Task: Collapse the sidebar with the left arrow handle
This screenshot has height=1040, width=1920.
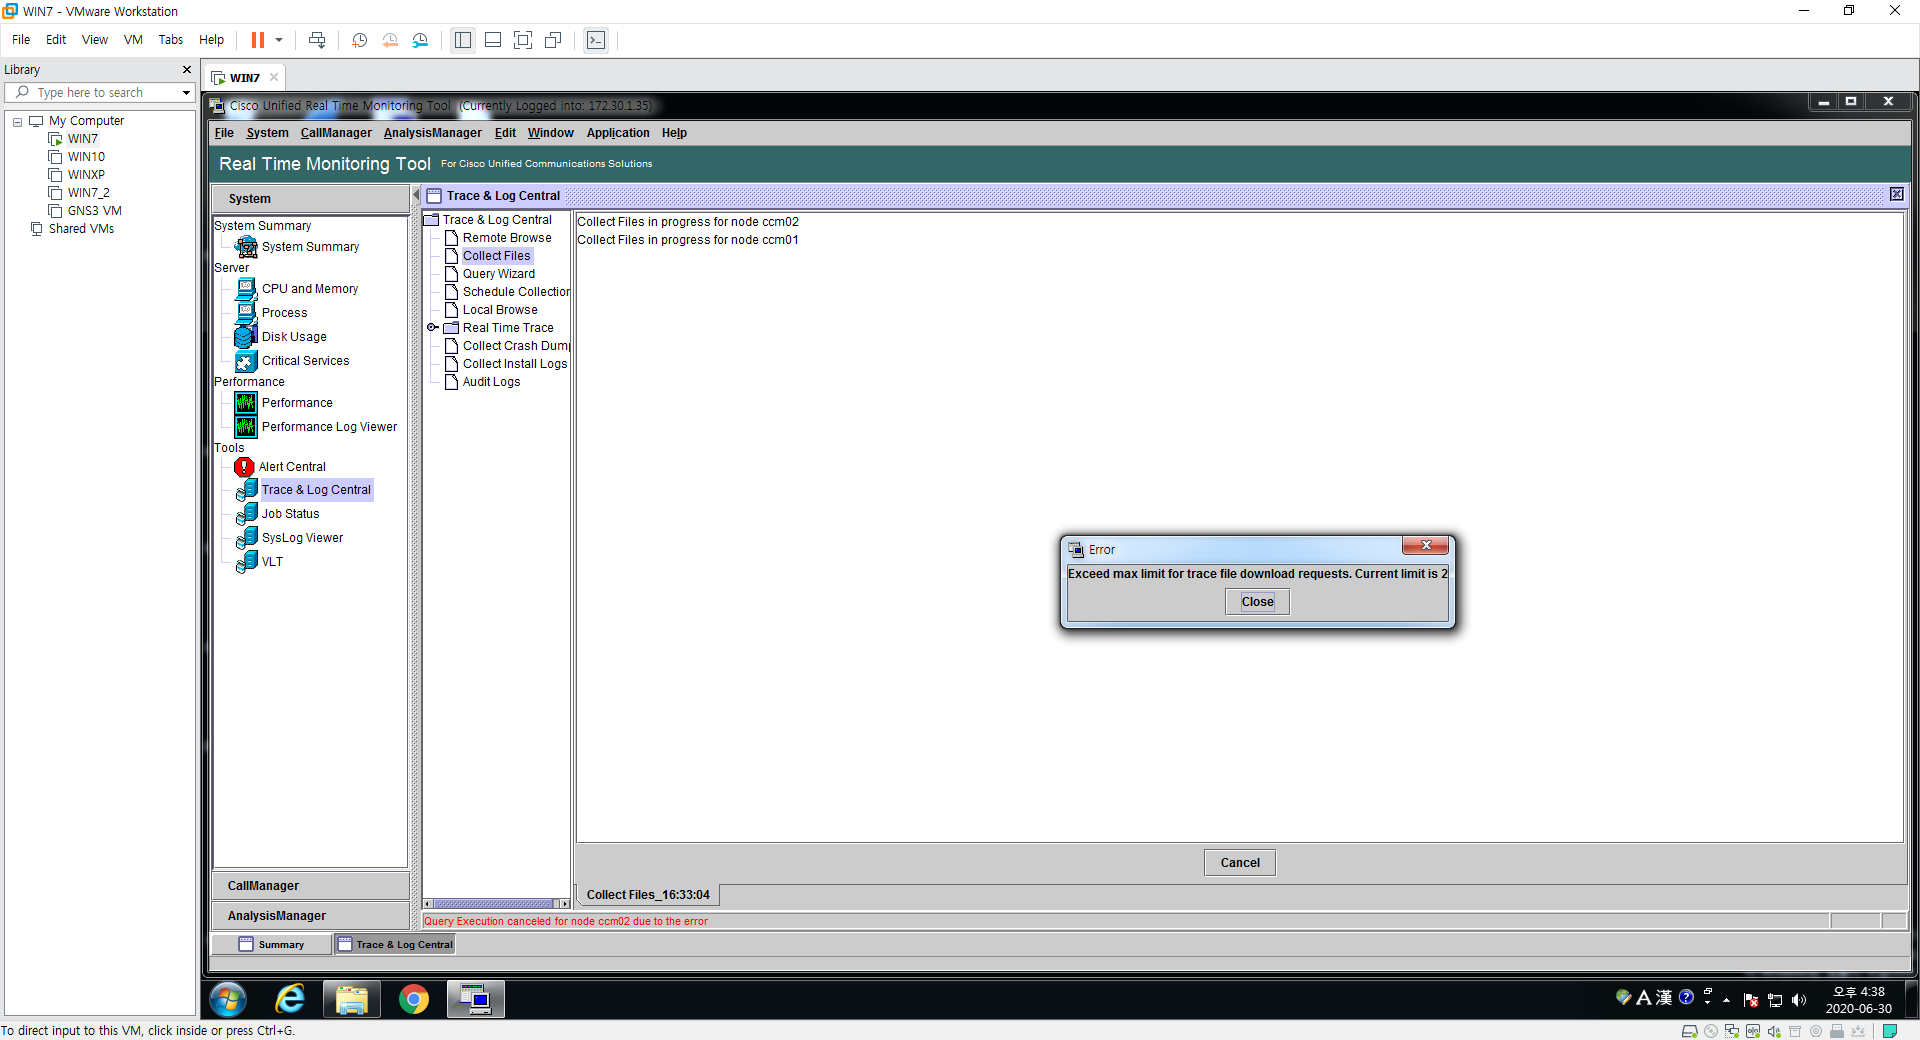Action: (x=416, y=195)
